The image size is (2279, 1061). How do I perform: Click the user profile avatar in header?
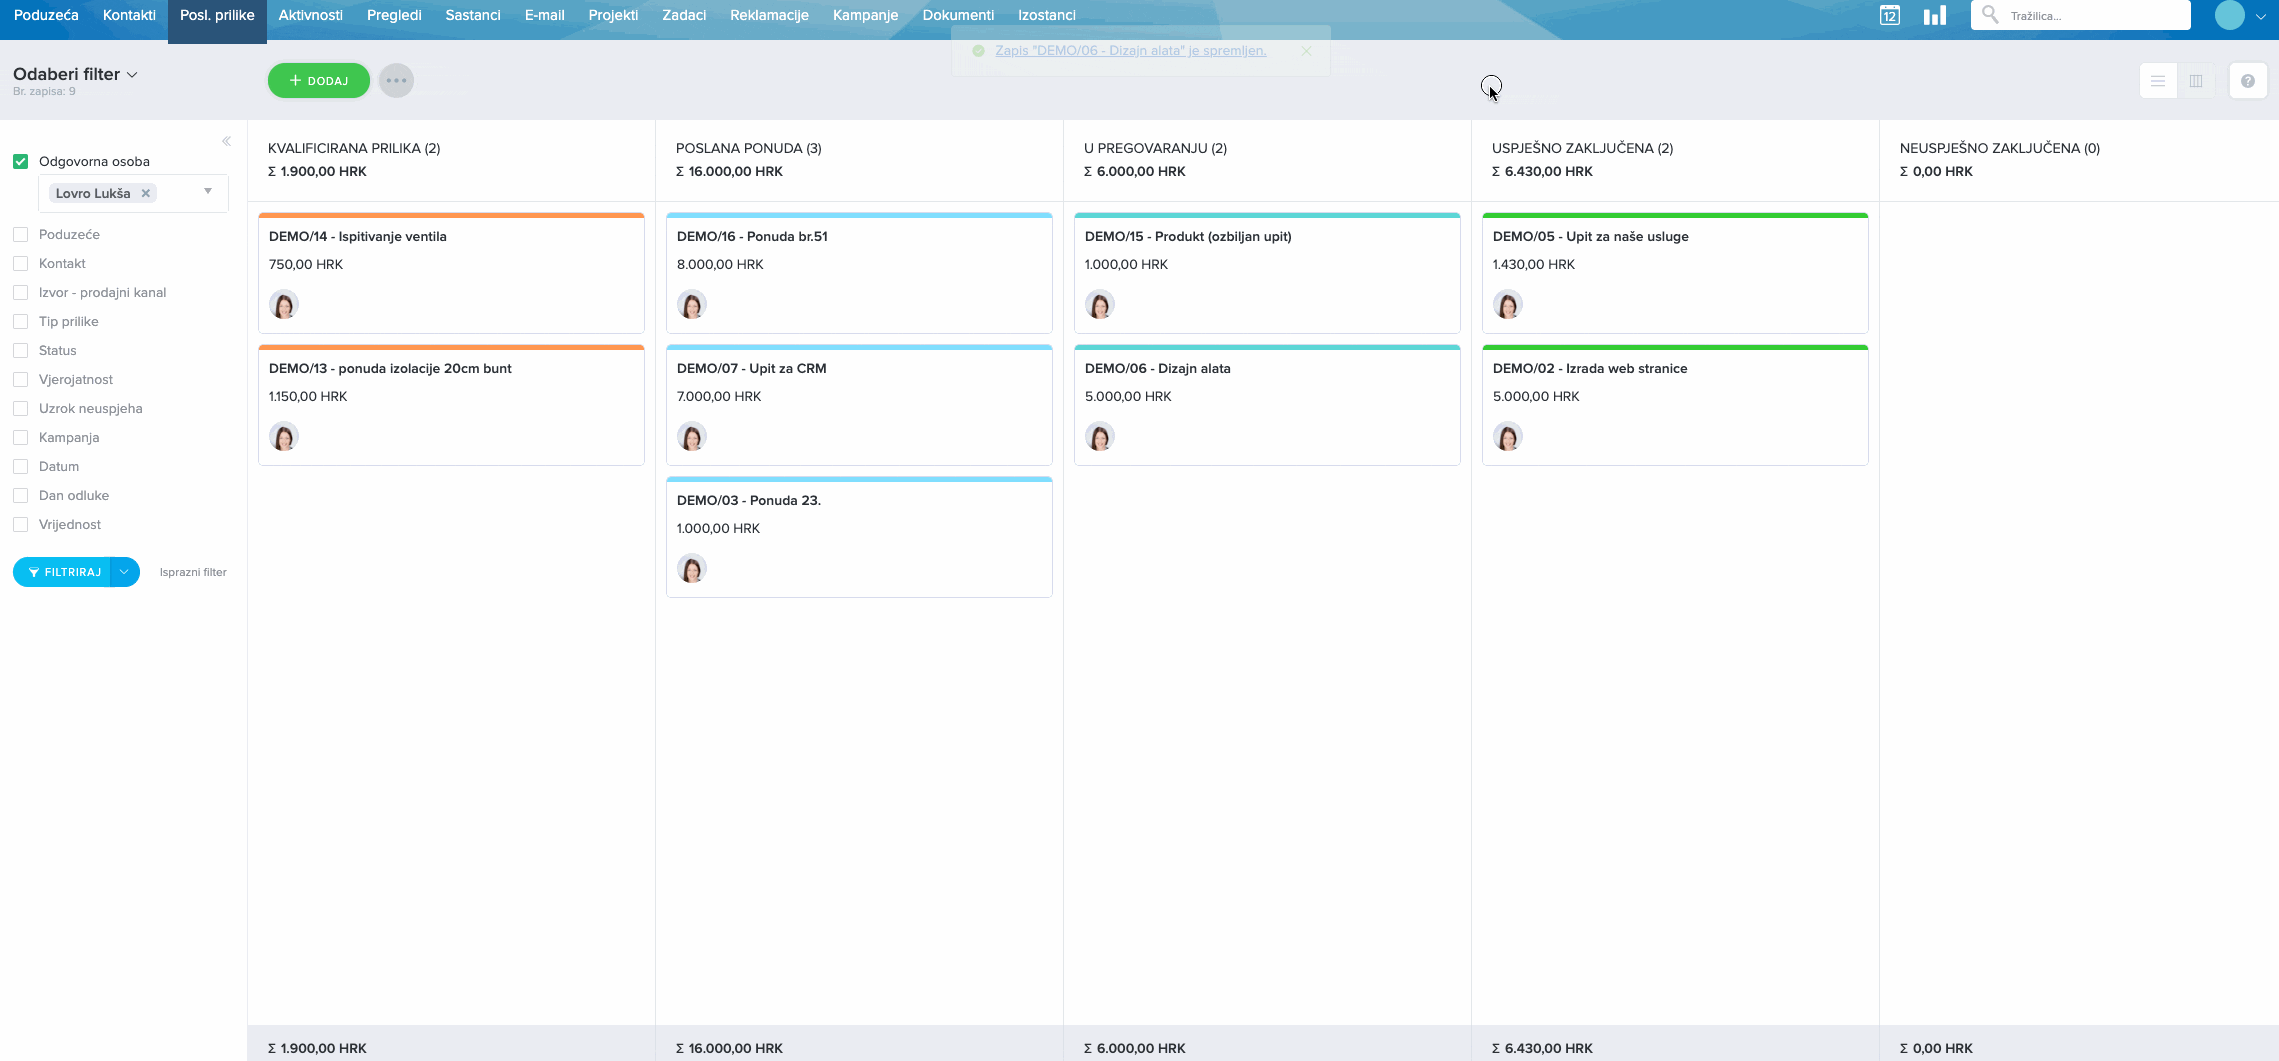[x=2229, y=15]
